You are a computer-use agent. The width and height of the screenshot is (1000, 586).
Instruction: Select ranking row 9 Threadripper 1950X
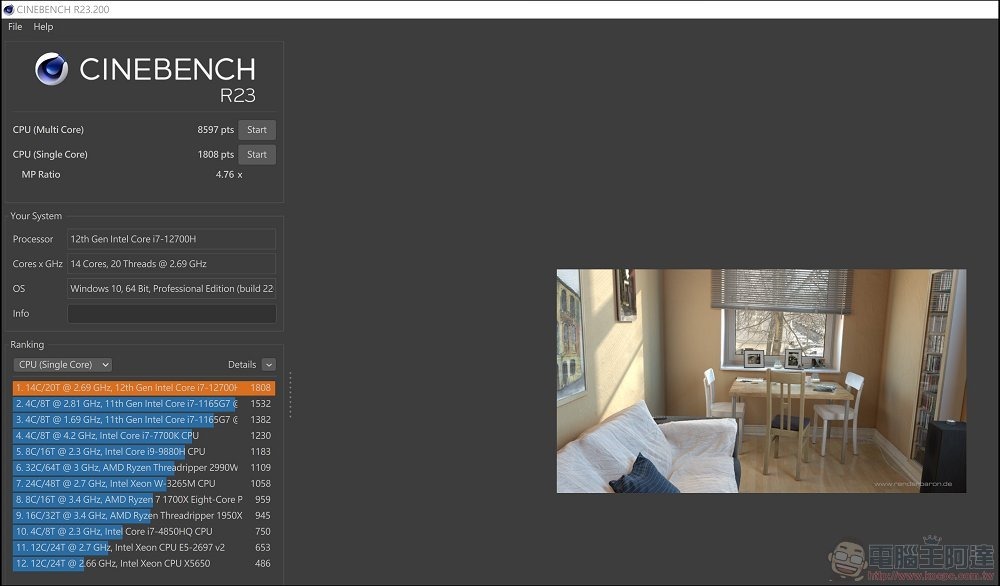pos(144,515)
